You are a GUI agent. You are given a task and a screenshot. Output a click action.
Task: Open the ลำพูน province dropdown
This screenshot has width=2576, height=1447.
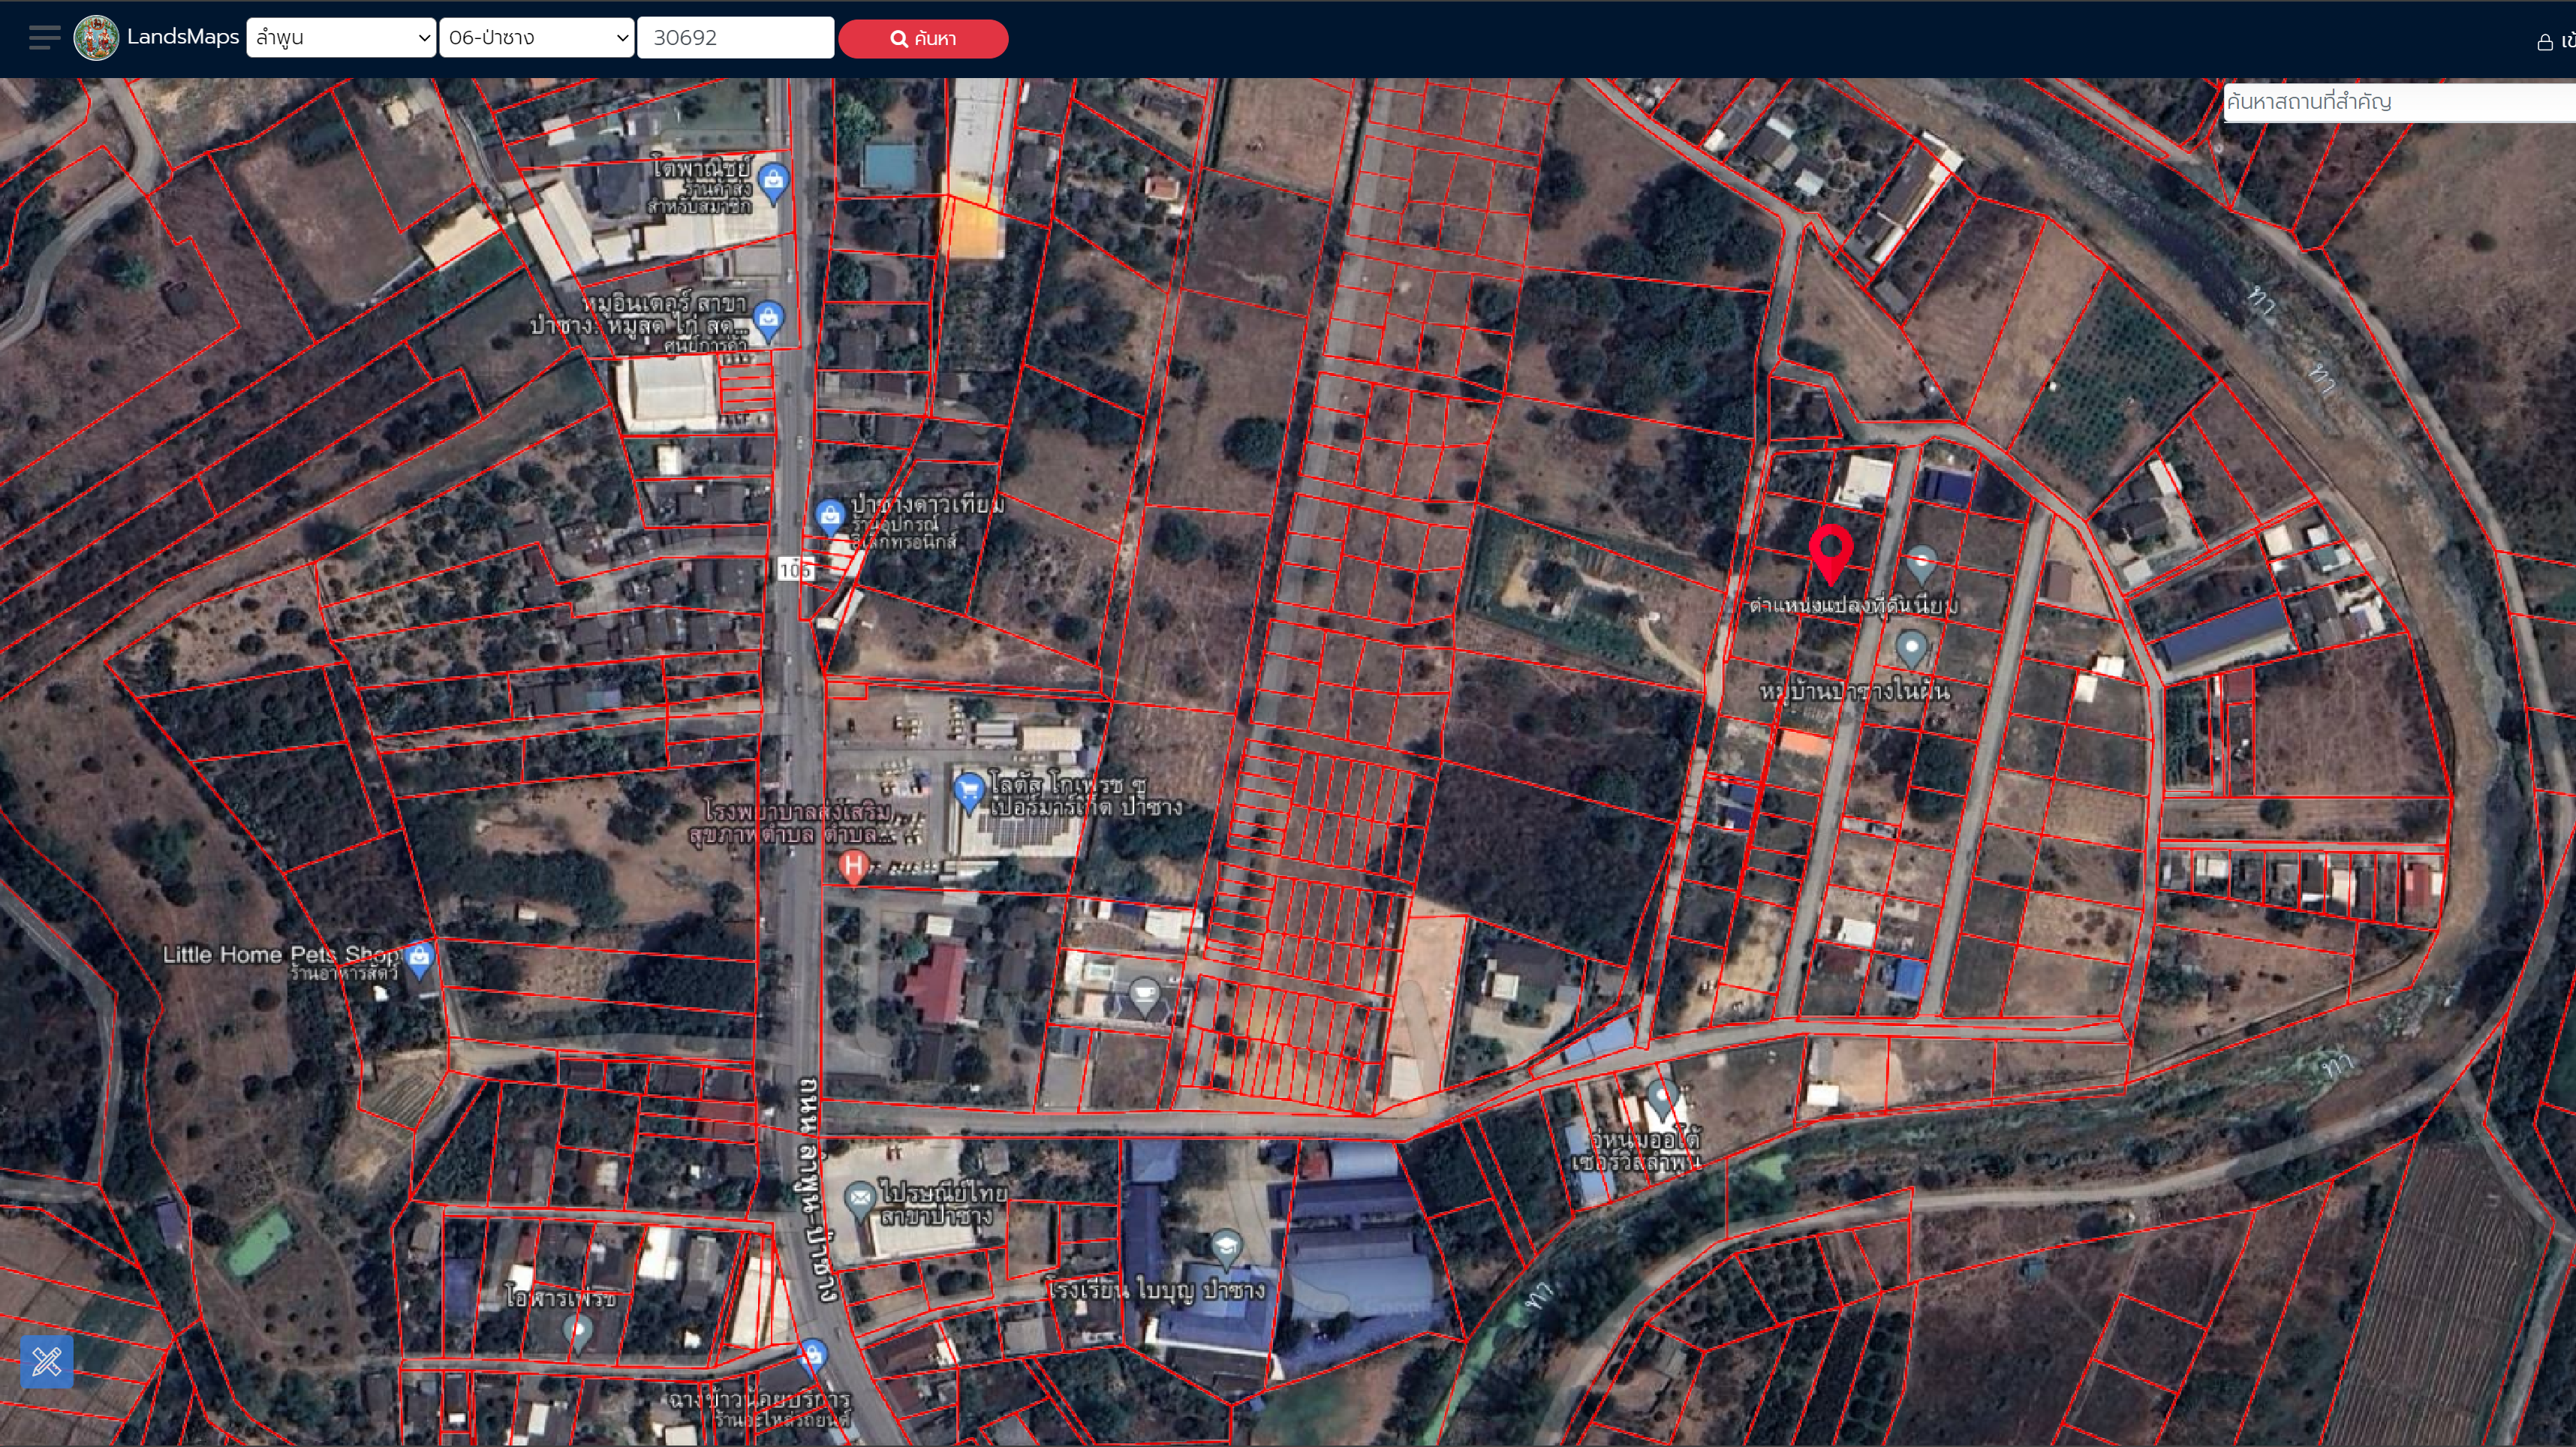341,38
